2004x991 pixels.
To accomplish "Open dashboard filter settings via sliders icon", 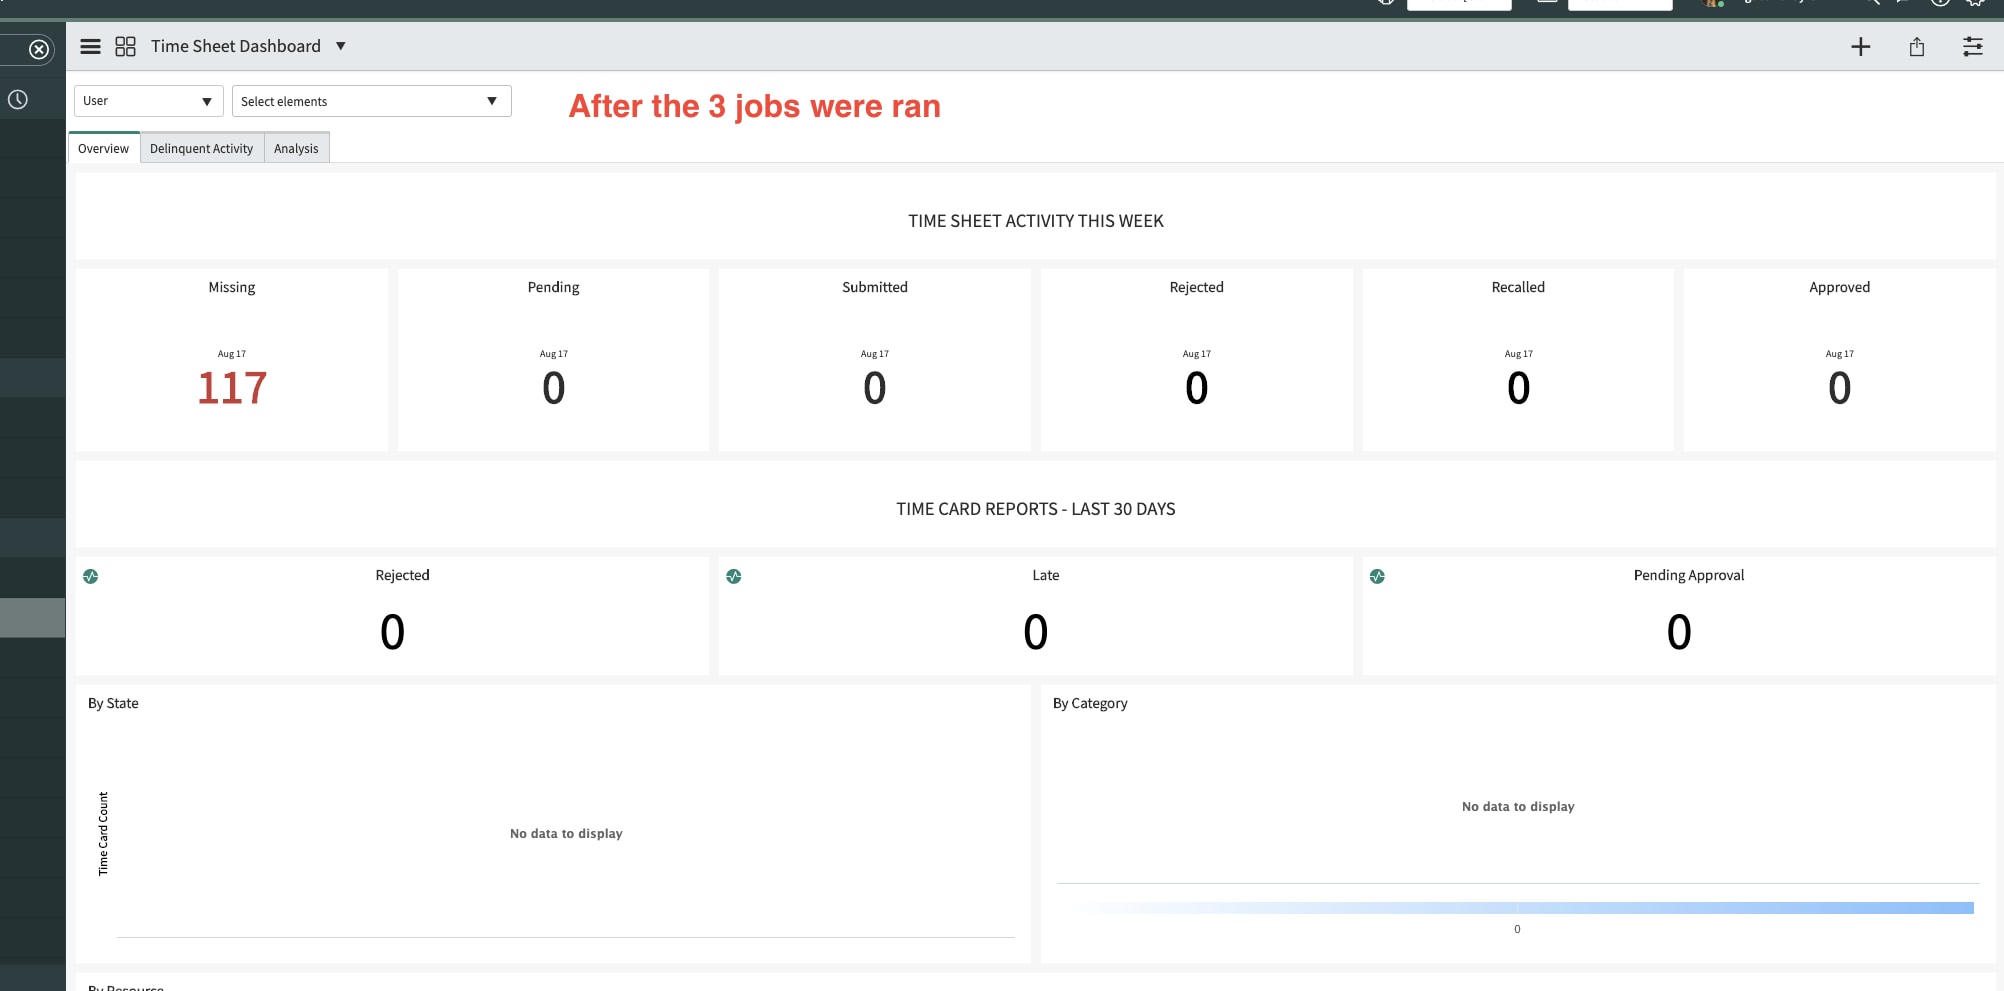I will click(x=1972, y=46).
